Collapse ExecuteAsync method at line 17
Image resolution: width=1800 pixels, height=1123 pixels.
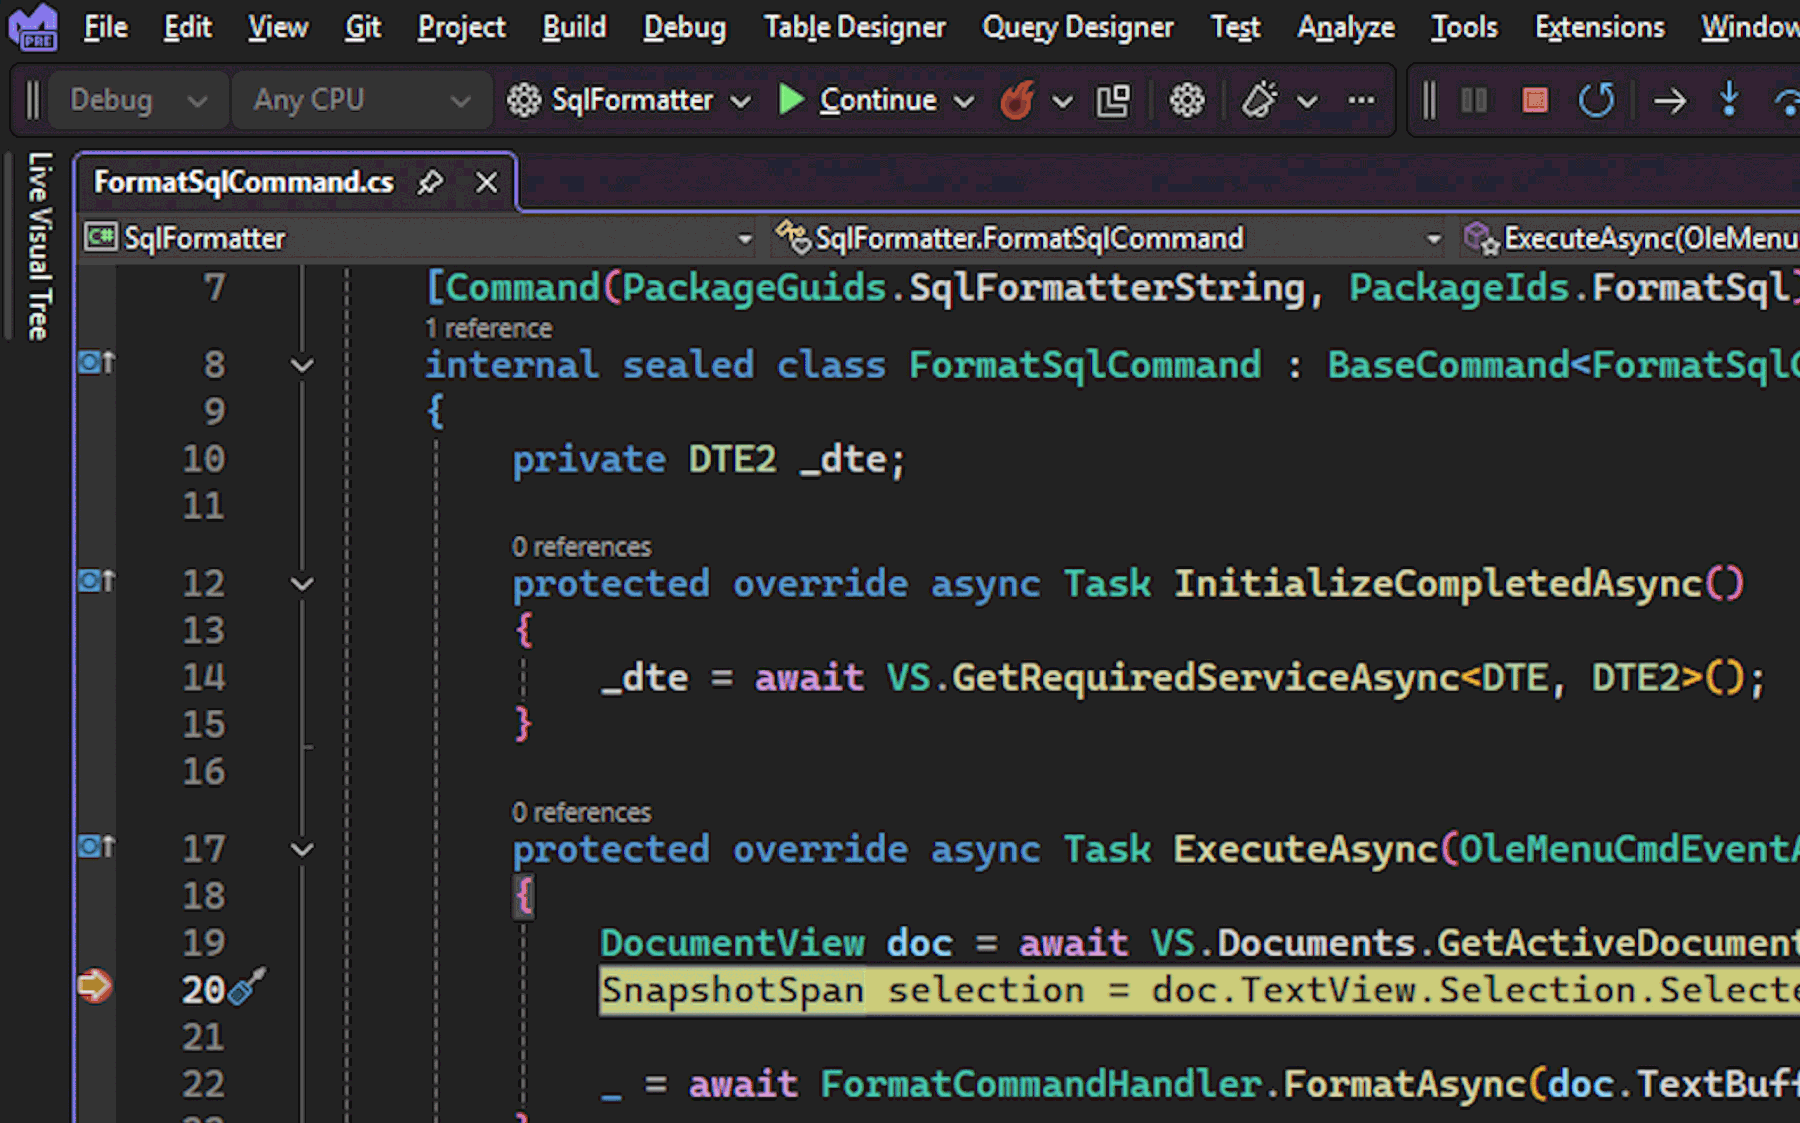pos(302,850)
